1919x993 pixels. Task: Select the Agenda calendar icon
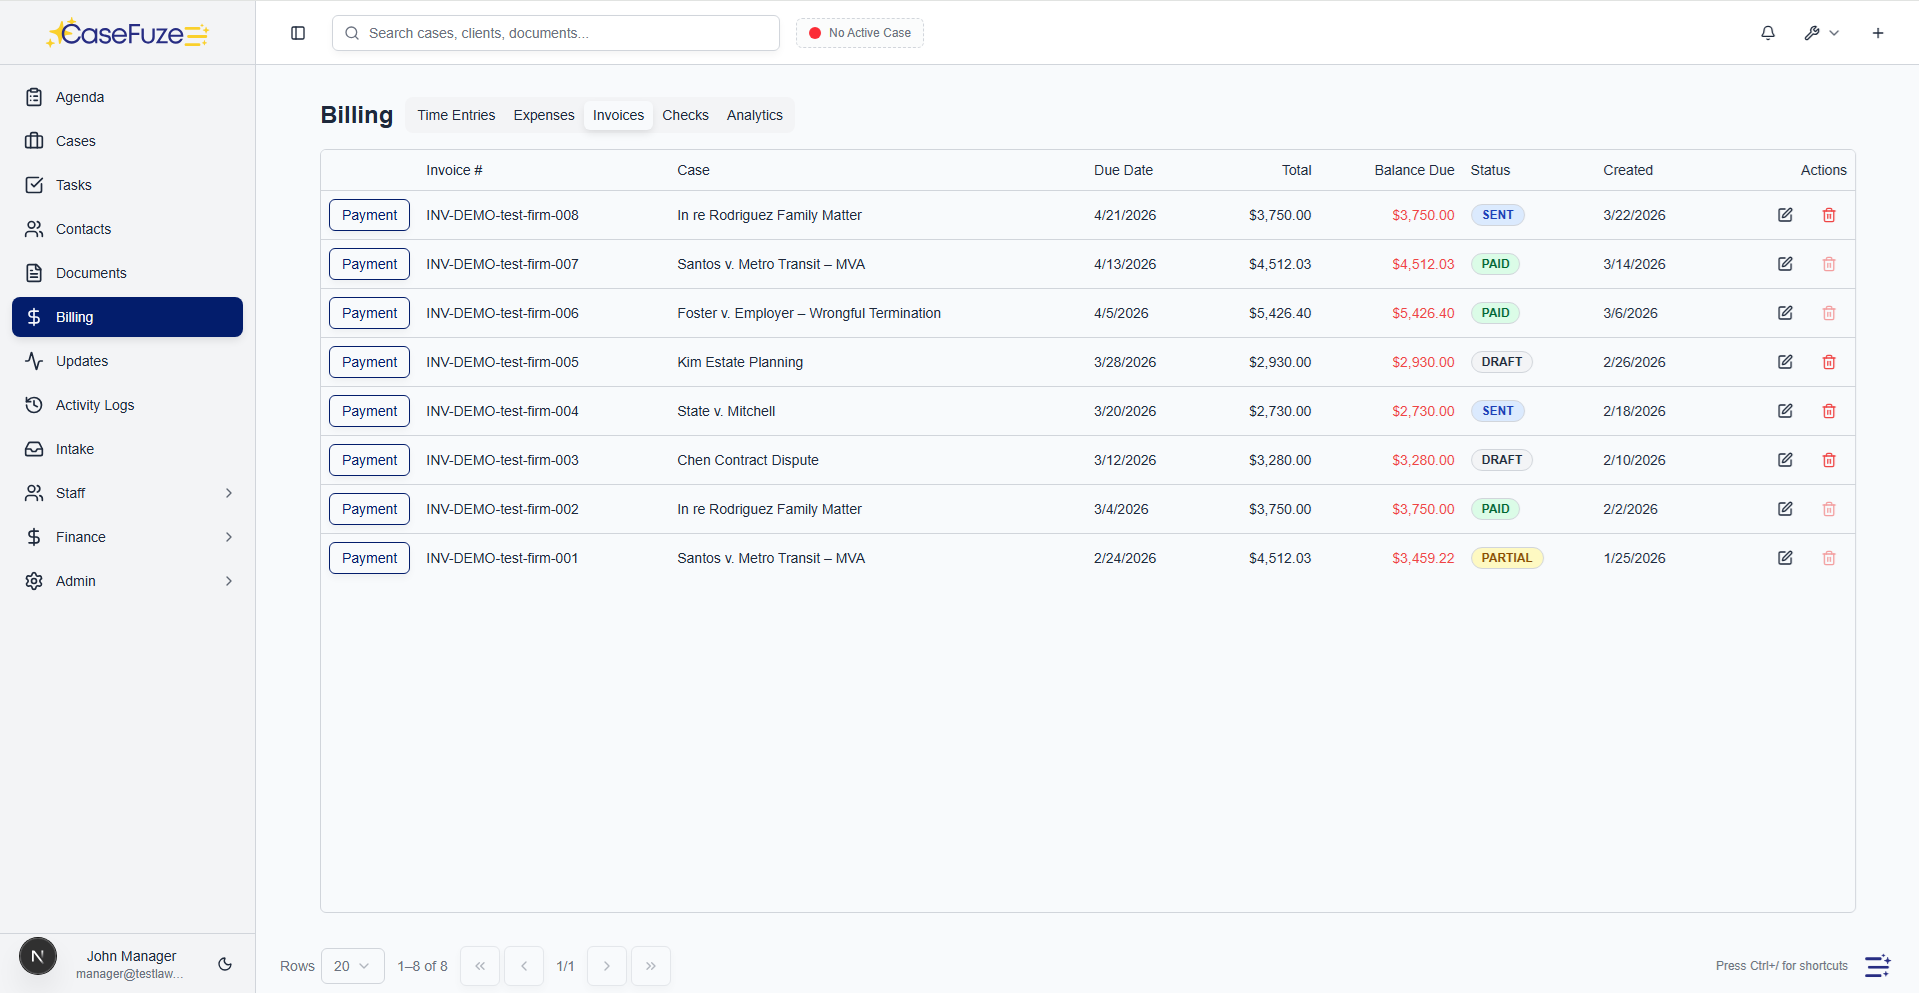35,96
